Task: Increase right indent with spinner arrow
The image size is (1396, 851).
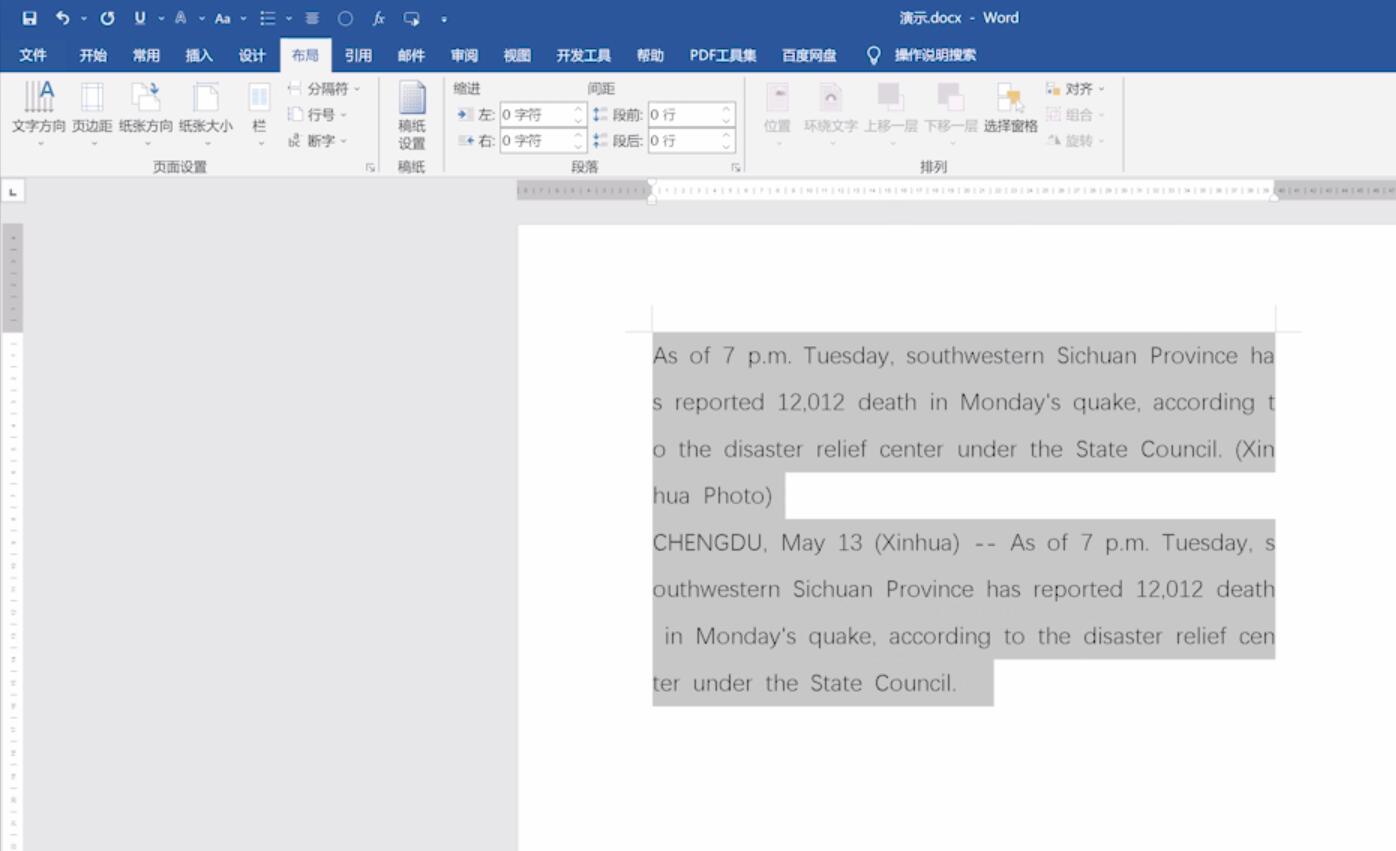Action: (x=578, y=135)
